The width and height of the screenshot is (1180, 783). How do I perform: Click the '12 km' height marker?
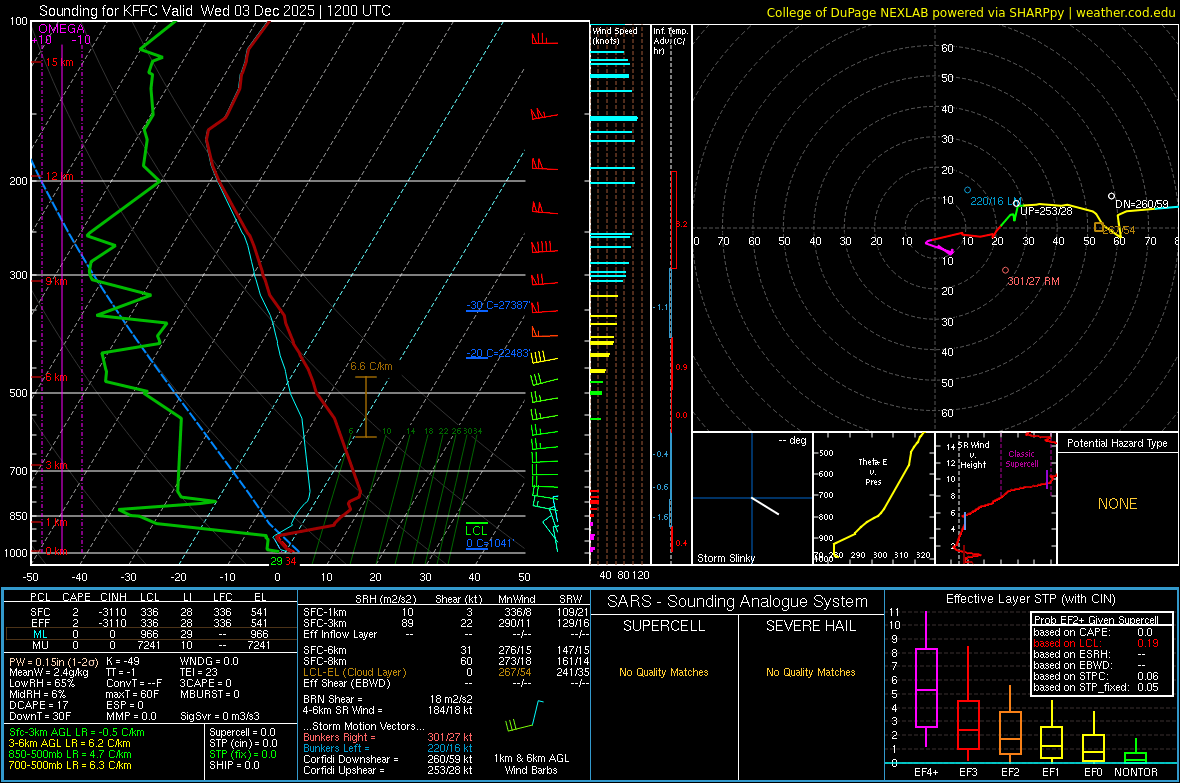59,176
